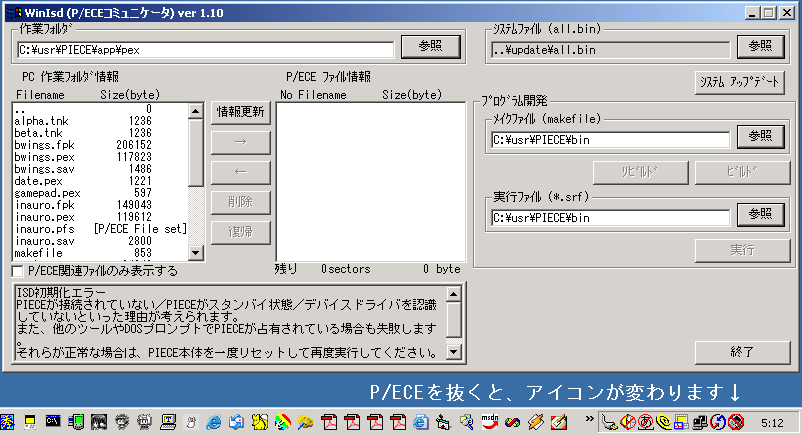Click the file list scrollbar up arrow
This screenshot has height=435, width=802.
[196, 111]
